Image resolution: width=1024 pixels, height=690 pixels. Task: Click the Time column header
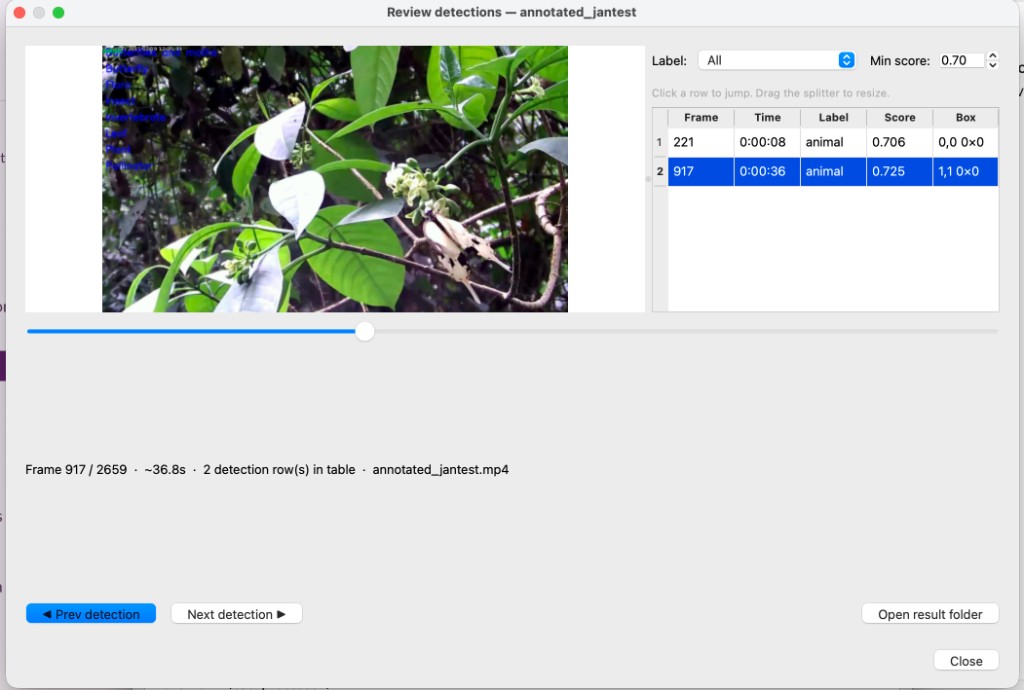(767, 117)
